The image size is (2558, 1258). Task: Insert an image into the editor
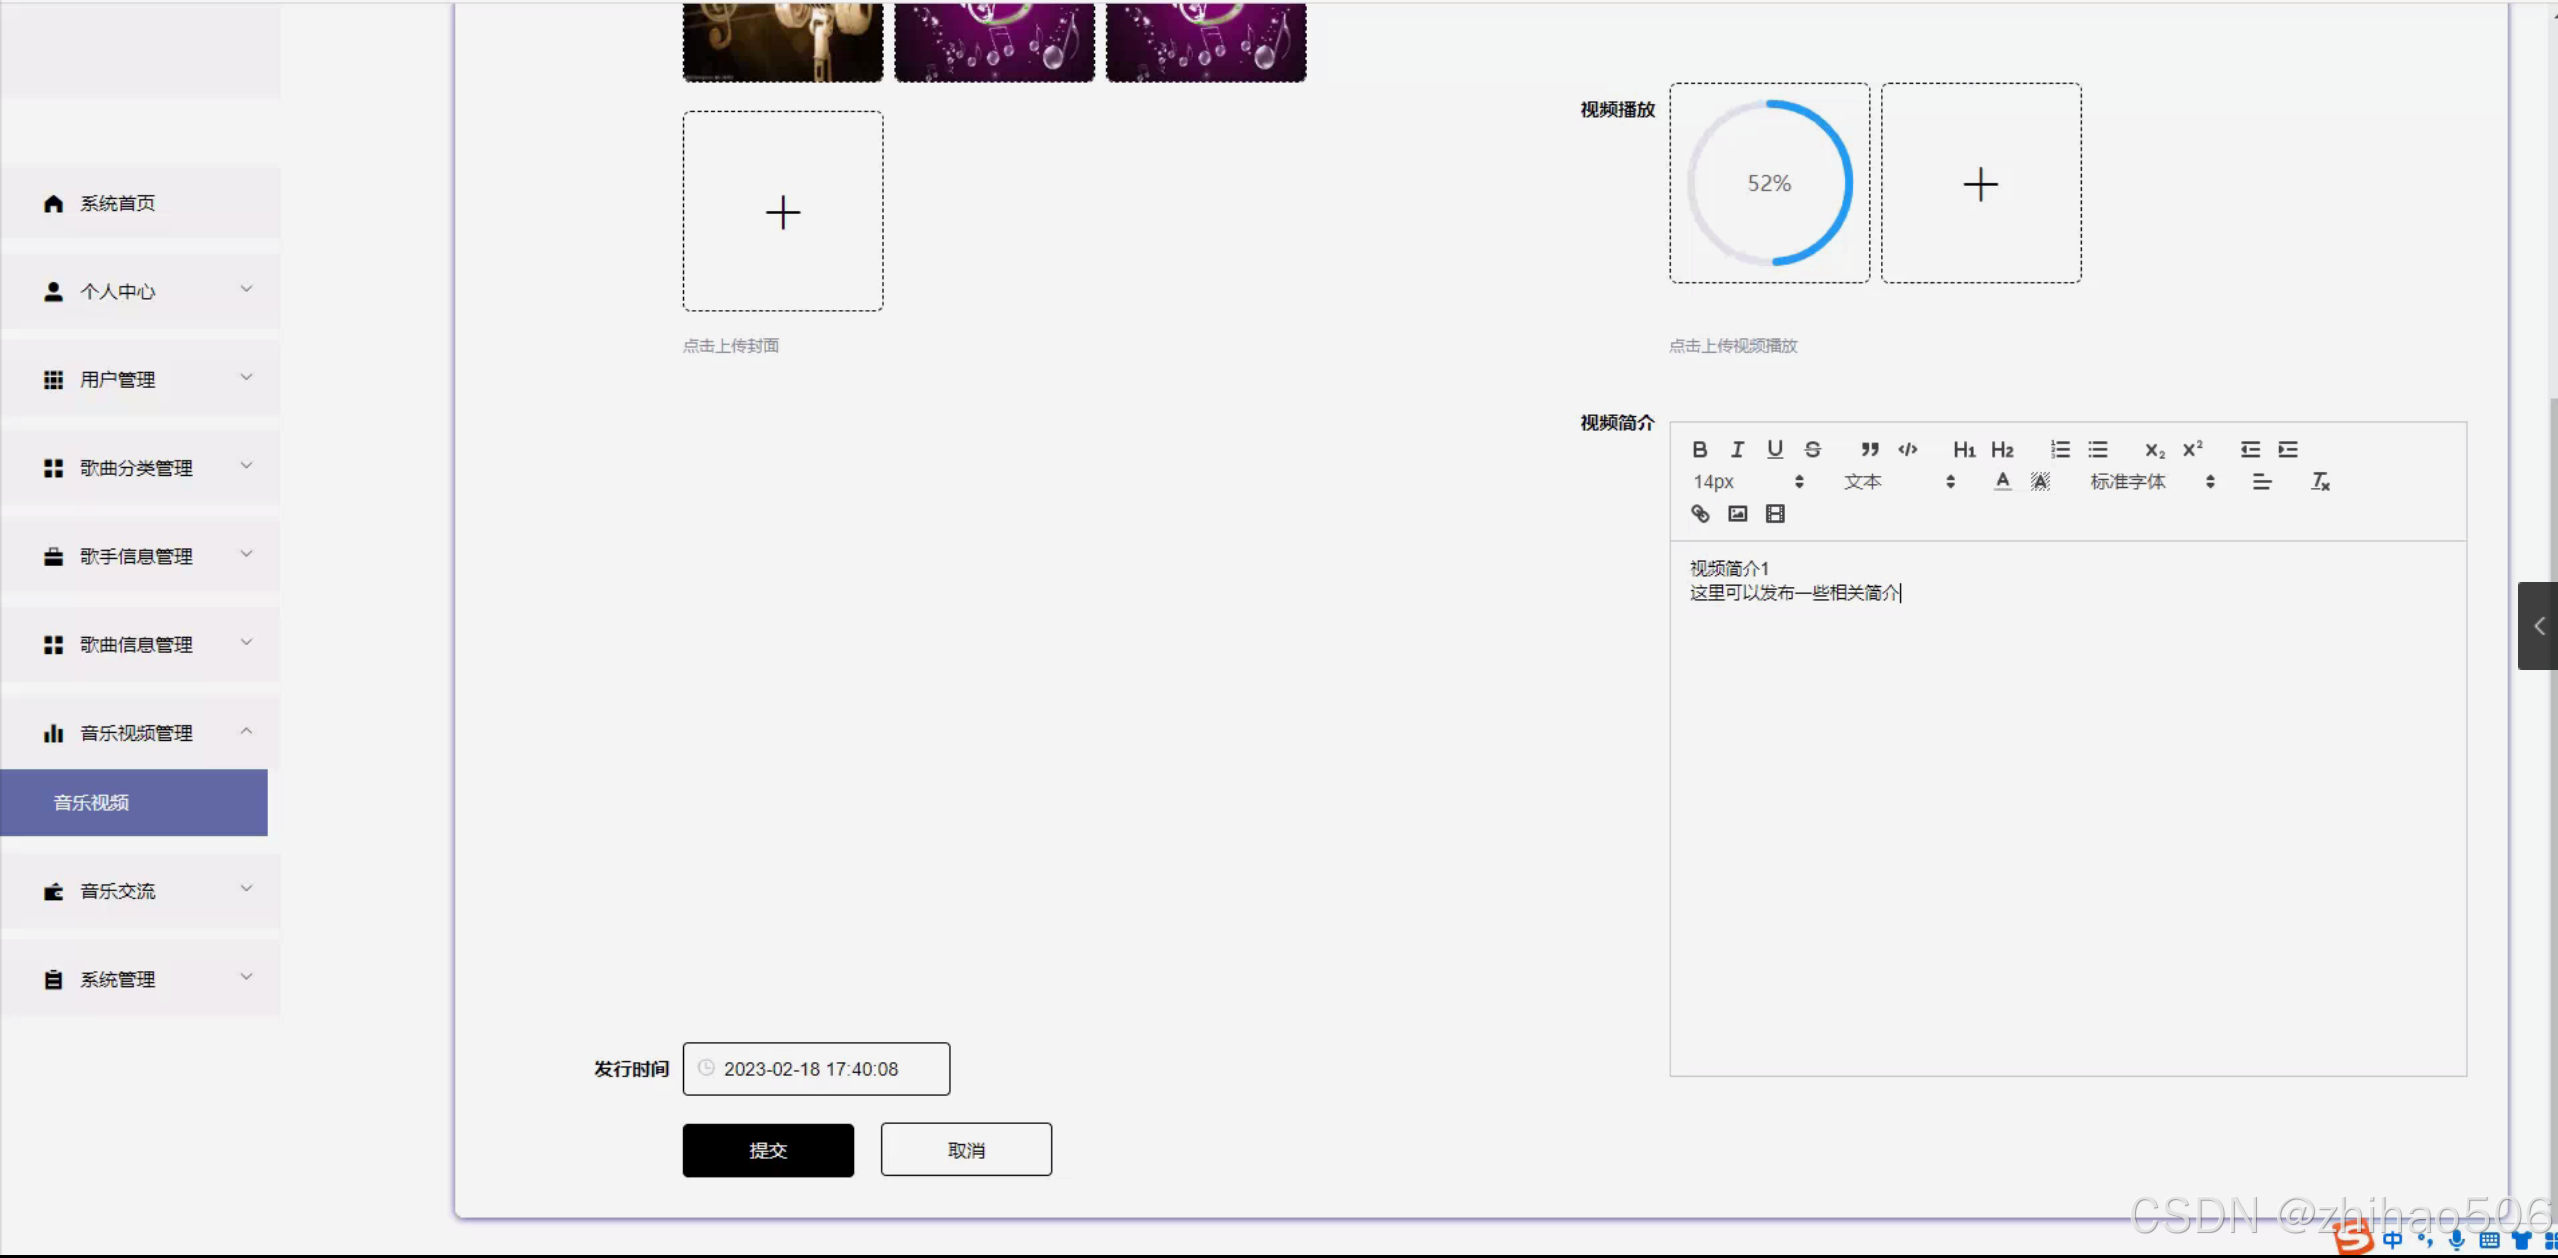pos(1738,514)
